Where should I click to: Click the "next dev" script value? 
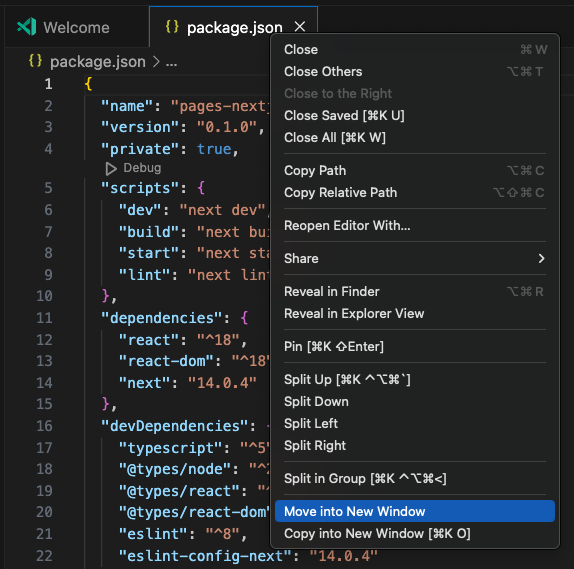[x=222, y=210]
